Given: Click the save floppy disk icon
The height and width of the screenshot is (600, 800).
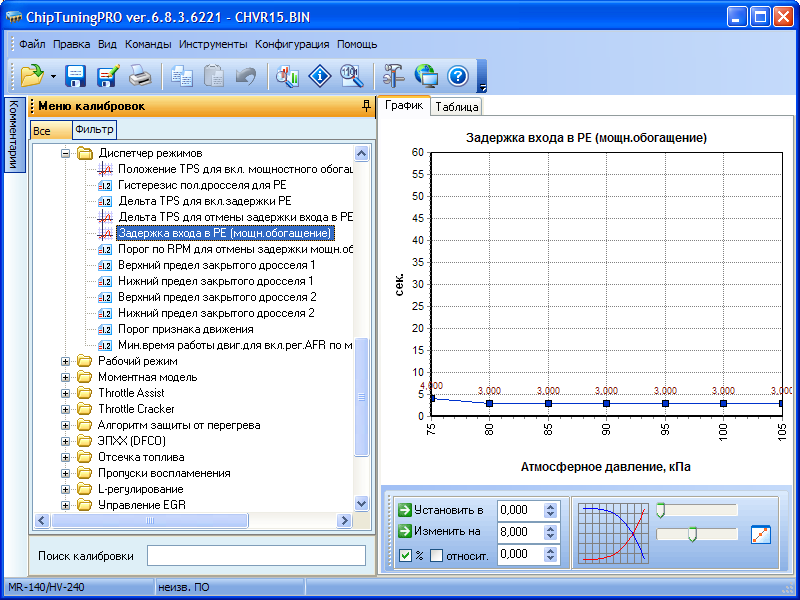Looking at the screenshot, I should tap(76, 75).
